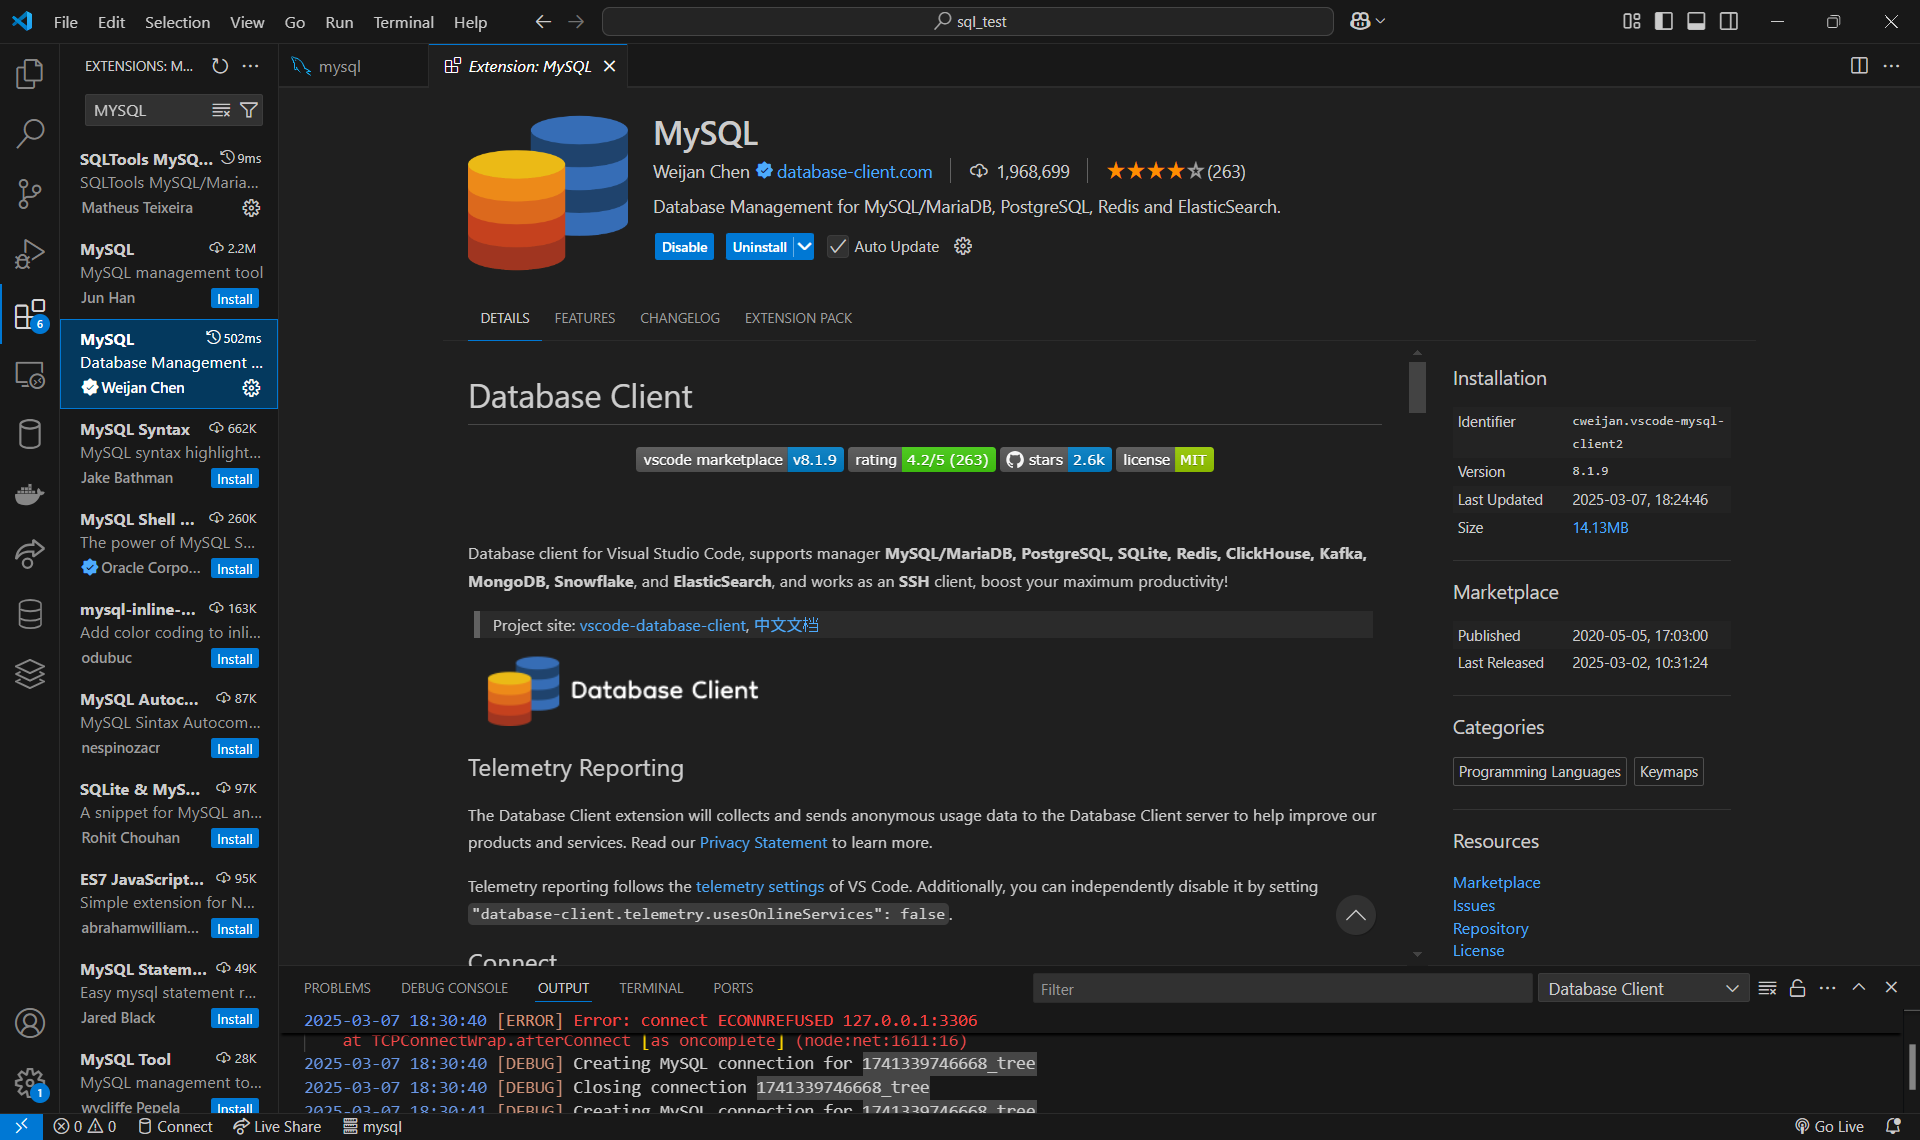The image size is (1920, 1140).
Task: Maximize the panel with chevron up
Action: click(x=1859, y=987)
